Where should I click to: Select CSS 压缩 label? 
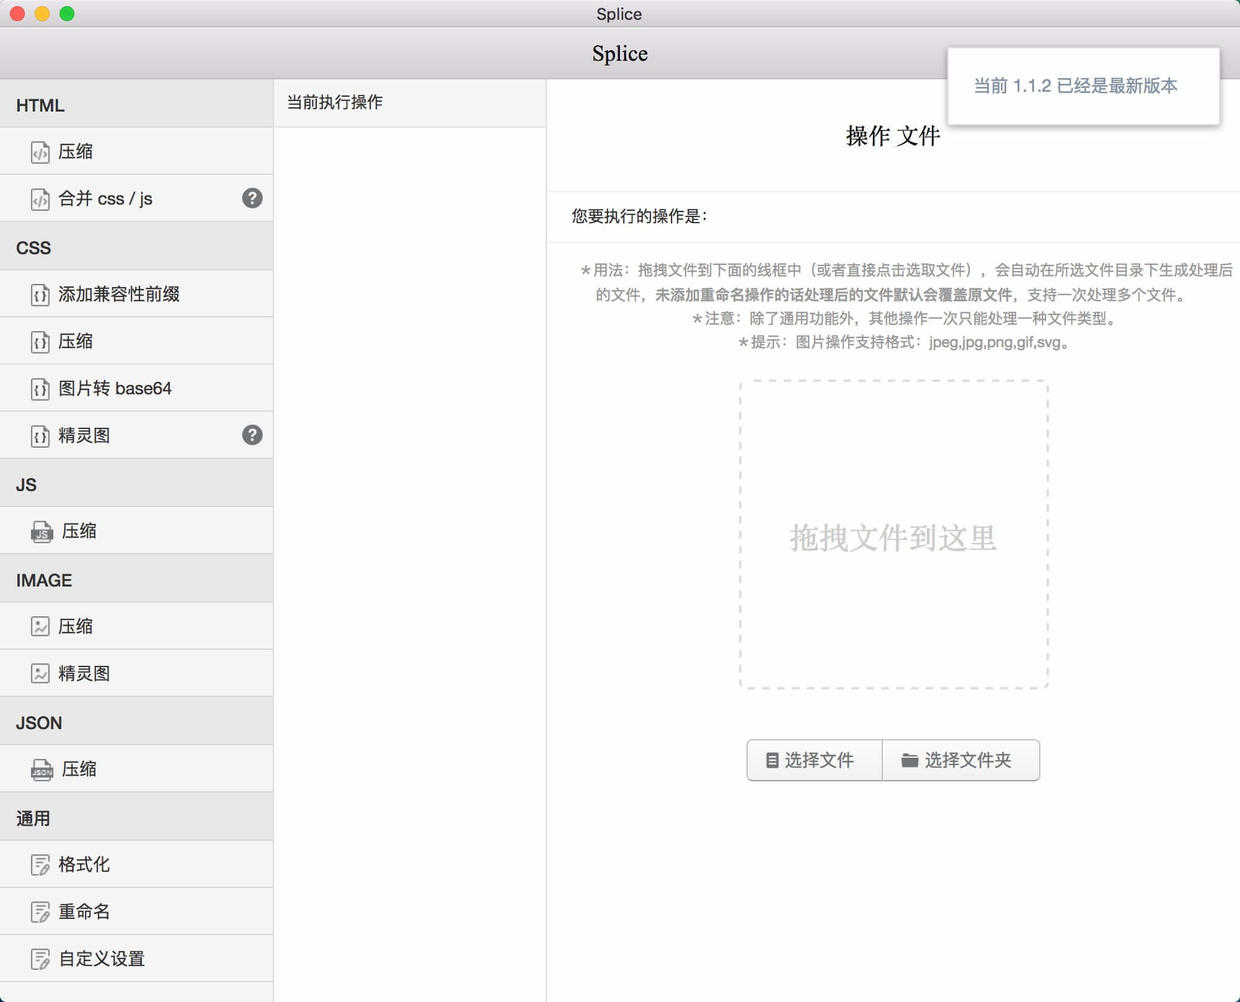tap(75, 341)
